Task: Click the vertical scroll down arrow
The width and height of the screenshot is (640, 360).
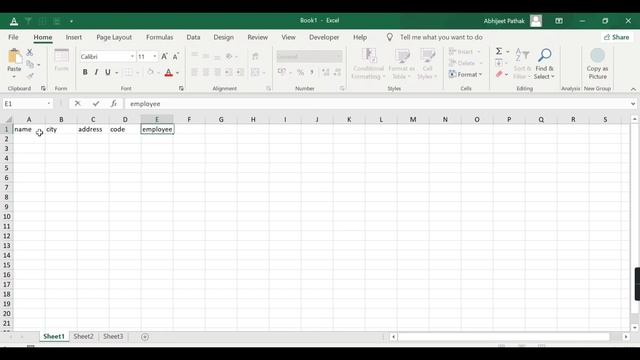Action: click(634, 327)
